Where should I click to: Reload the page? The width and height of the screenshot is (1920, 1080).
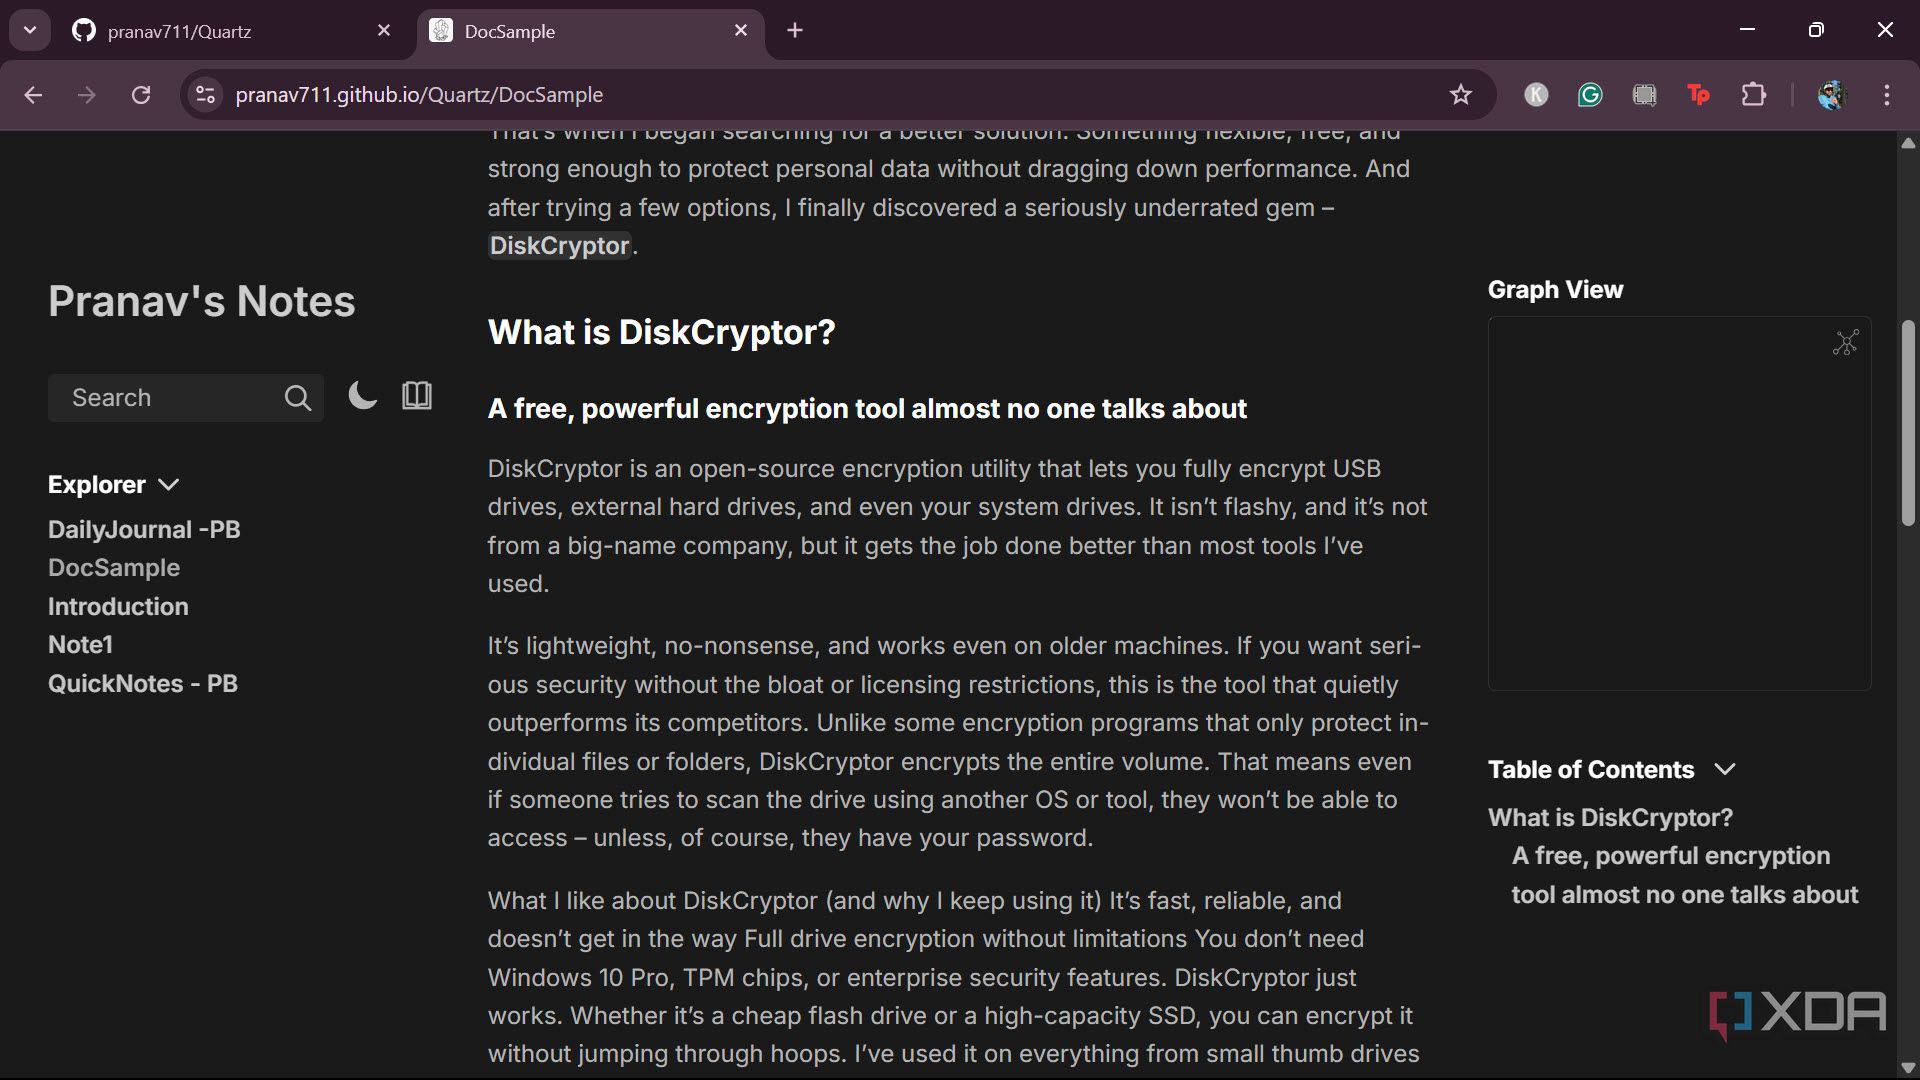coord(141,95)
